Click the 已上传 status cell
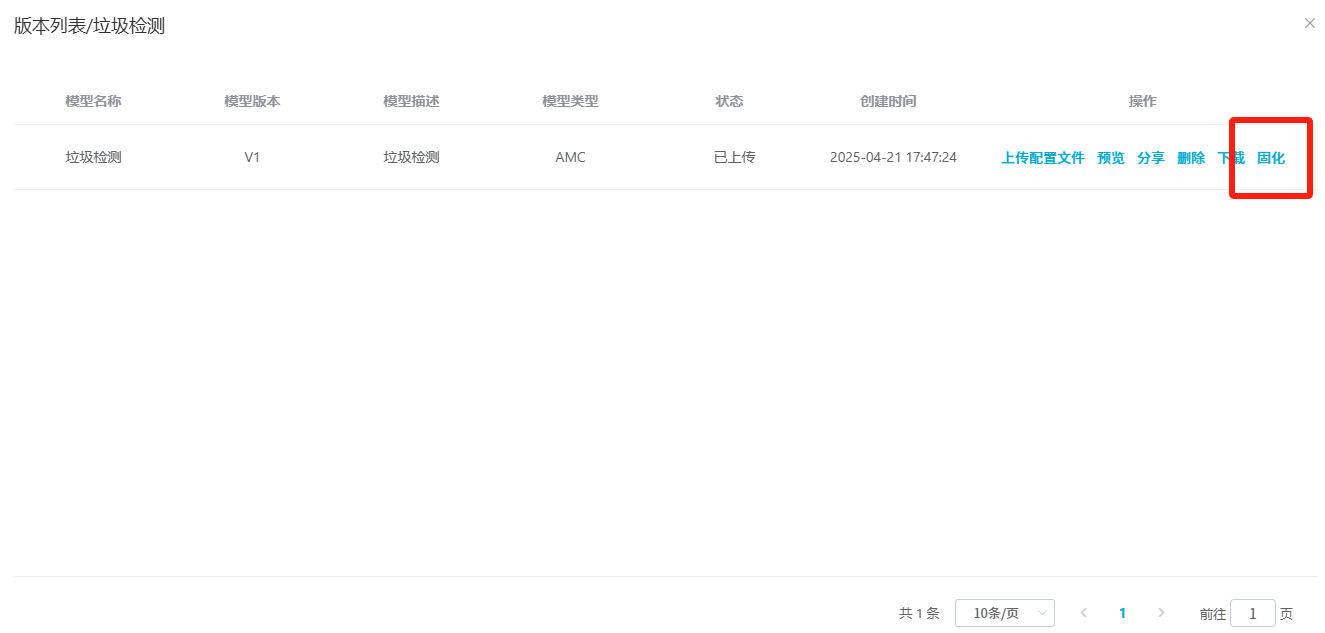This screenshot has height=633, width=1325. (x=734, y=158)
